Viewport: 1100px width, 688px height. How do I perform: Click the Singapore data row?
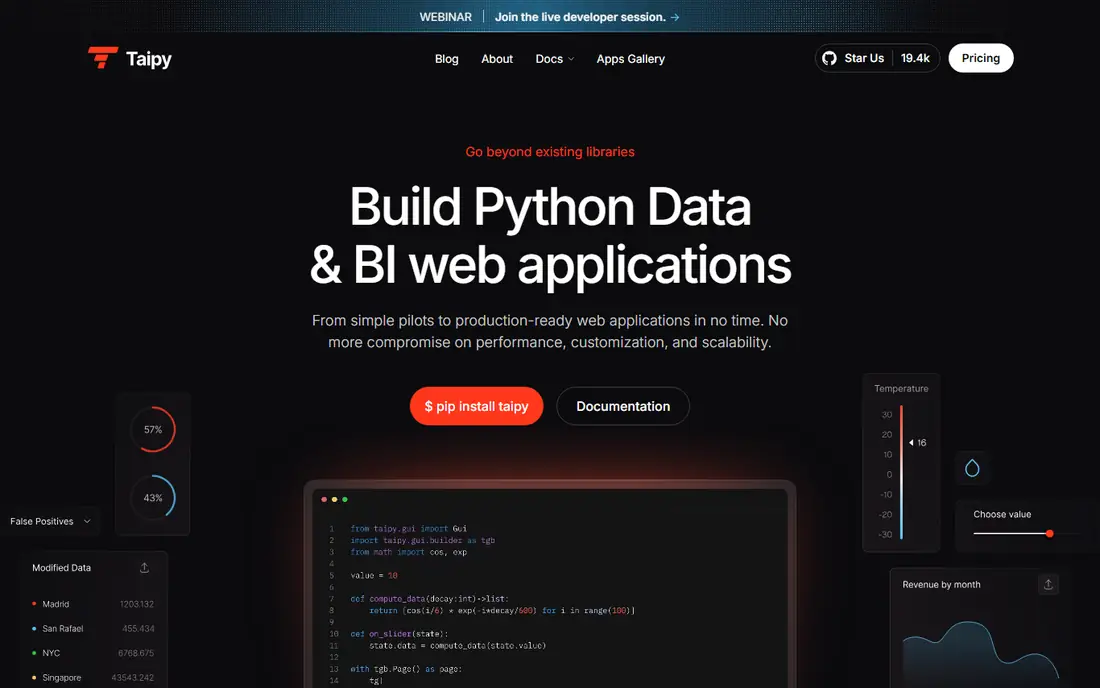tap(93, 677)
